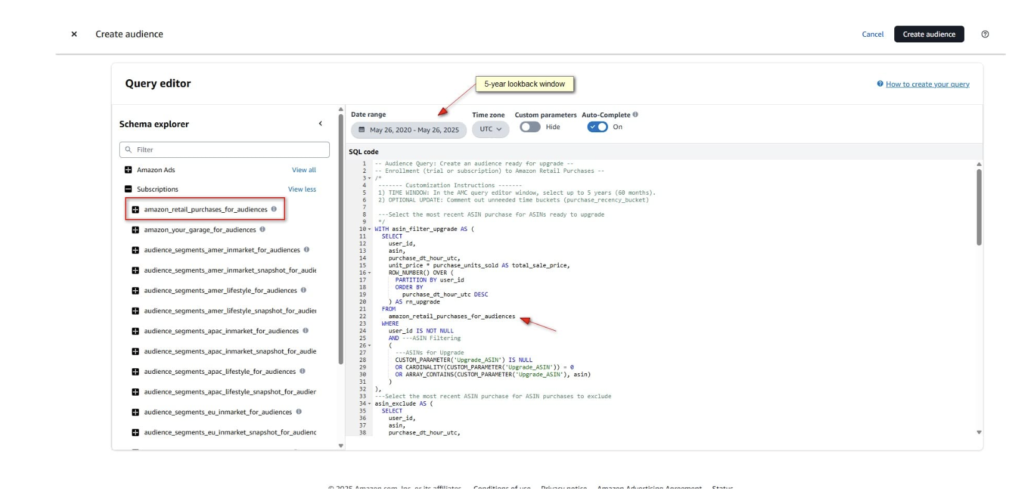
Task: Toggle the Custom parameters switch
Action: pyautogui.click(x=530, y=127)
